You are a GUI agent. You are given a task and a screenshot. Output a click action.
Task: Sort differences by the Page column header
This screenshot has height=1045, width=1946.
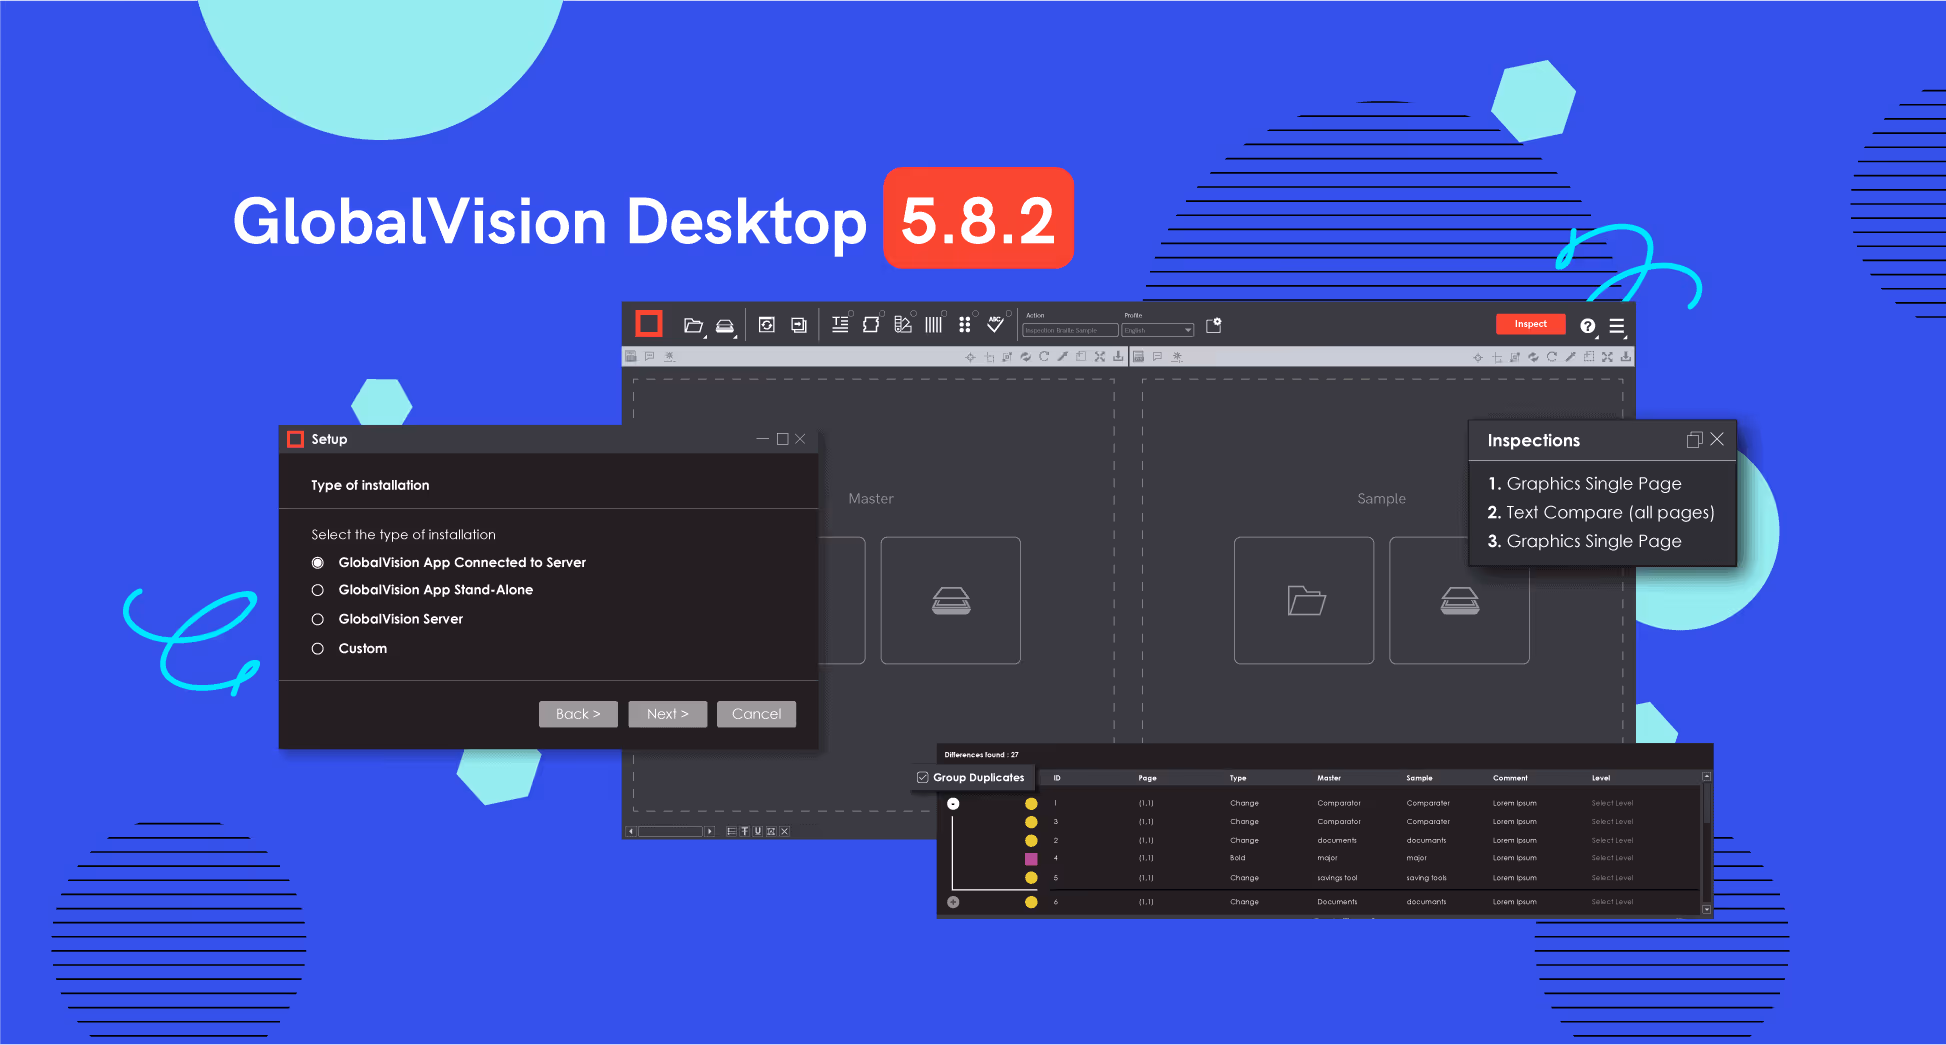click(1147, 778)
